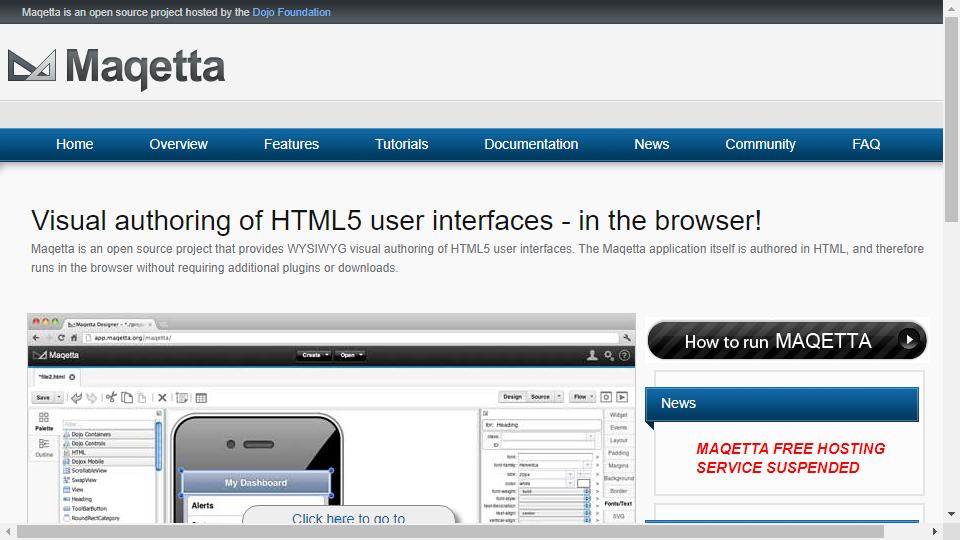Click the Save button in the embedded designer screenshot
960x540 pixels.
click(43, 397)
